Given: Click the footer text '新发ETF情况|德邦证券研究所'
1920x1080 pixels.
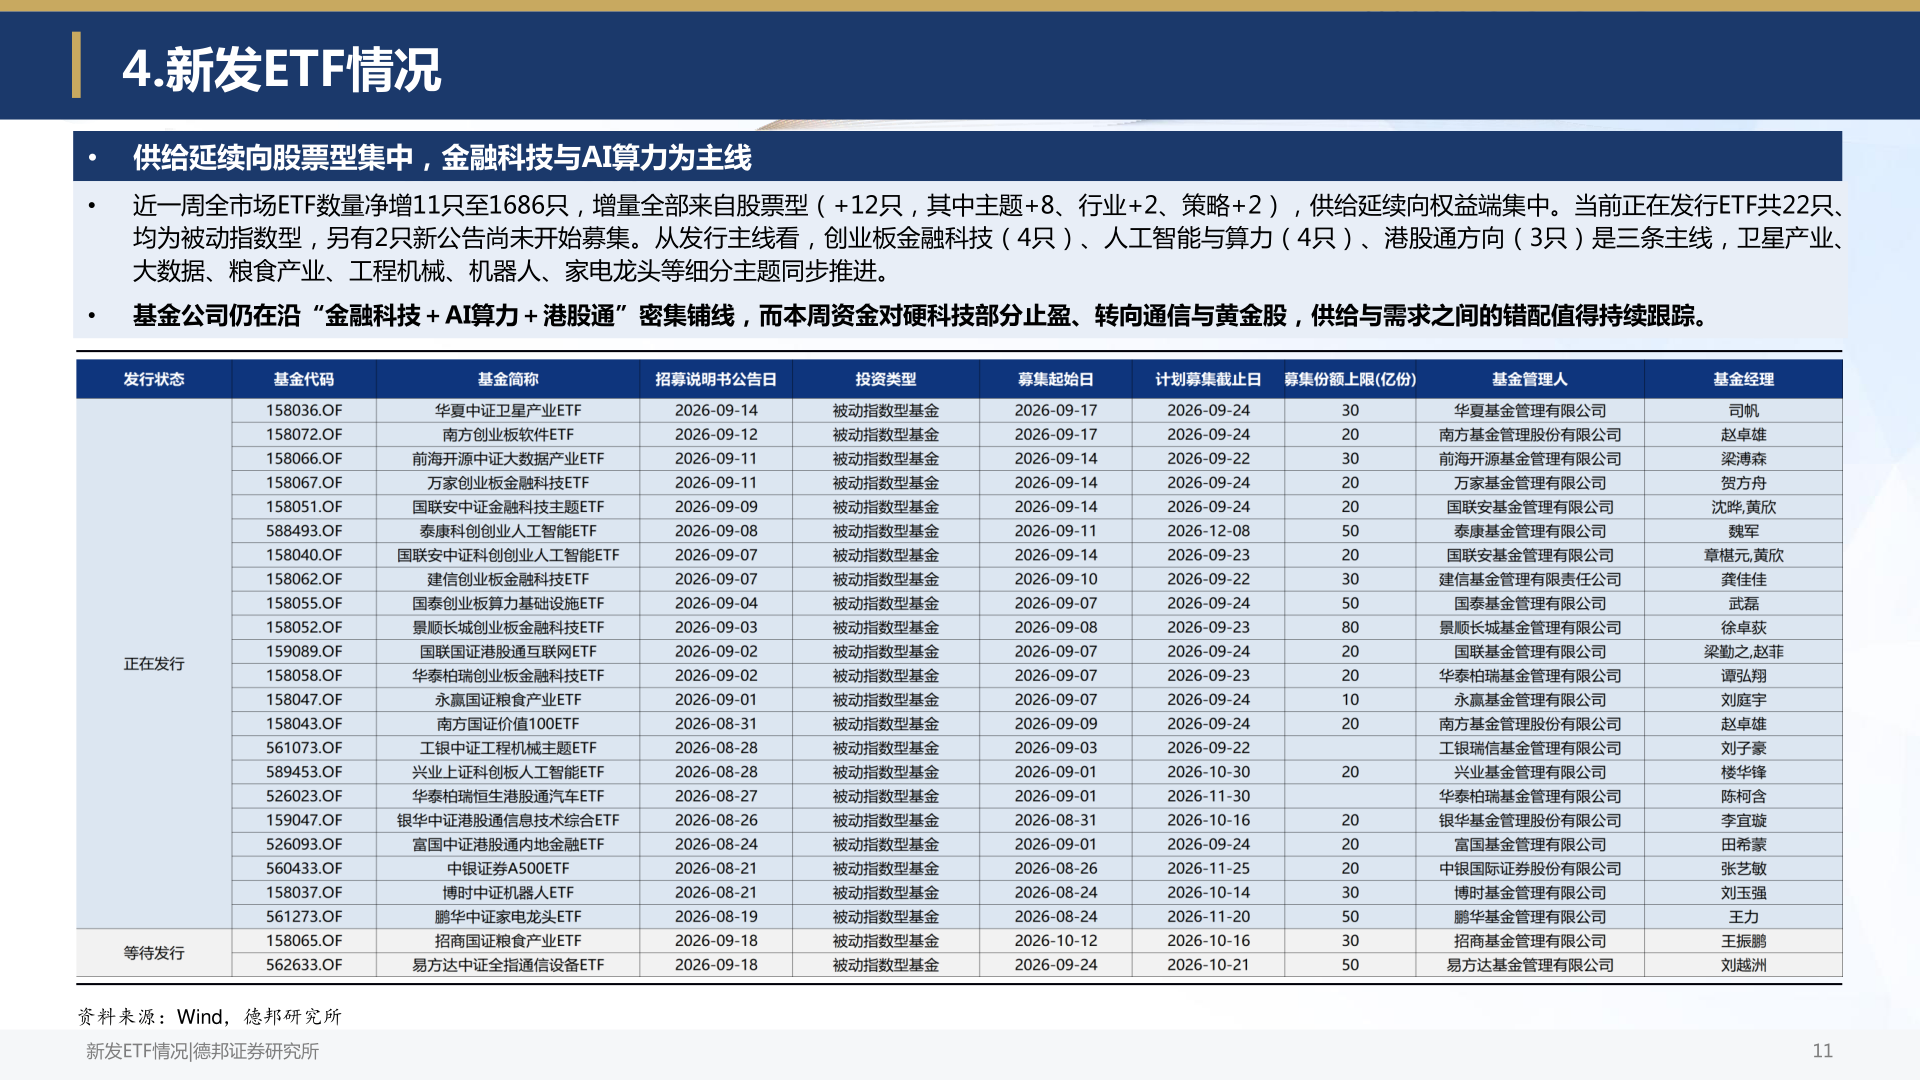Looking at the screenshot, I should pyautogui.click(x=202, y=1051).
